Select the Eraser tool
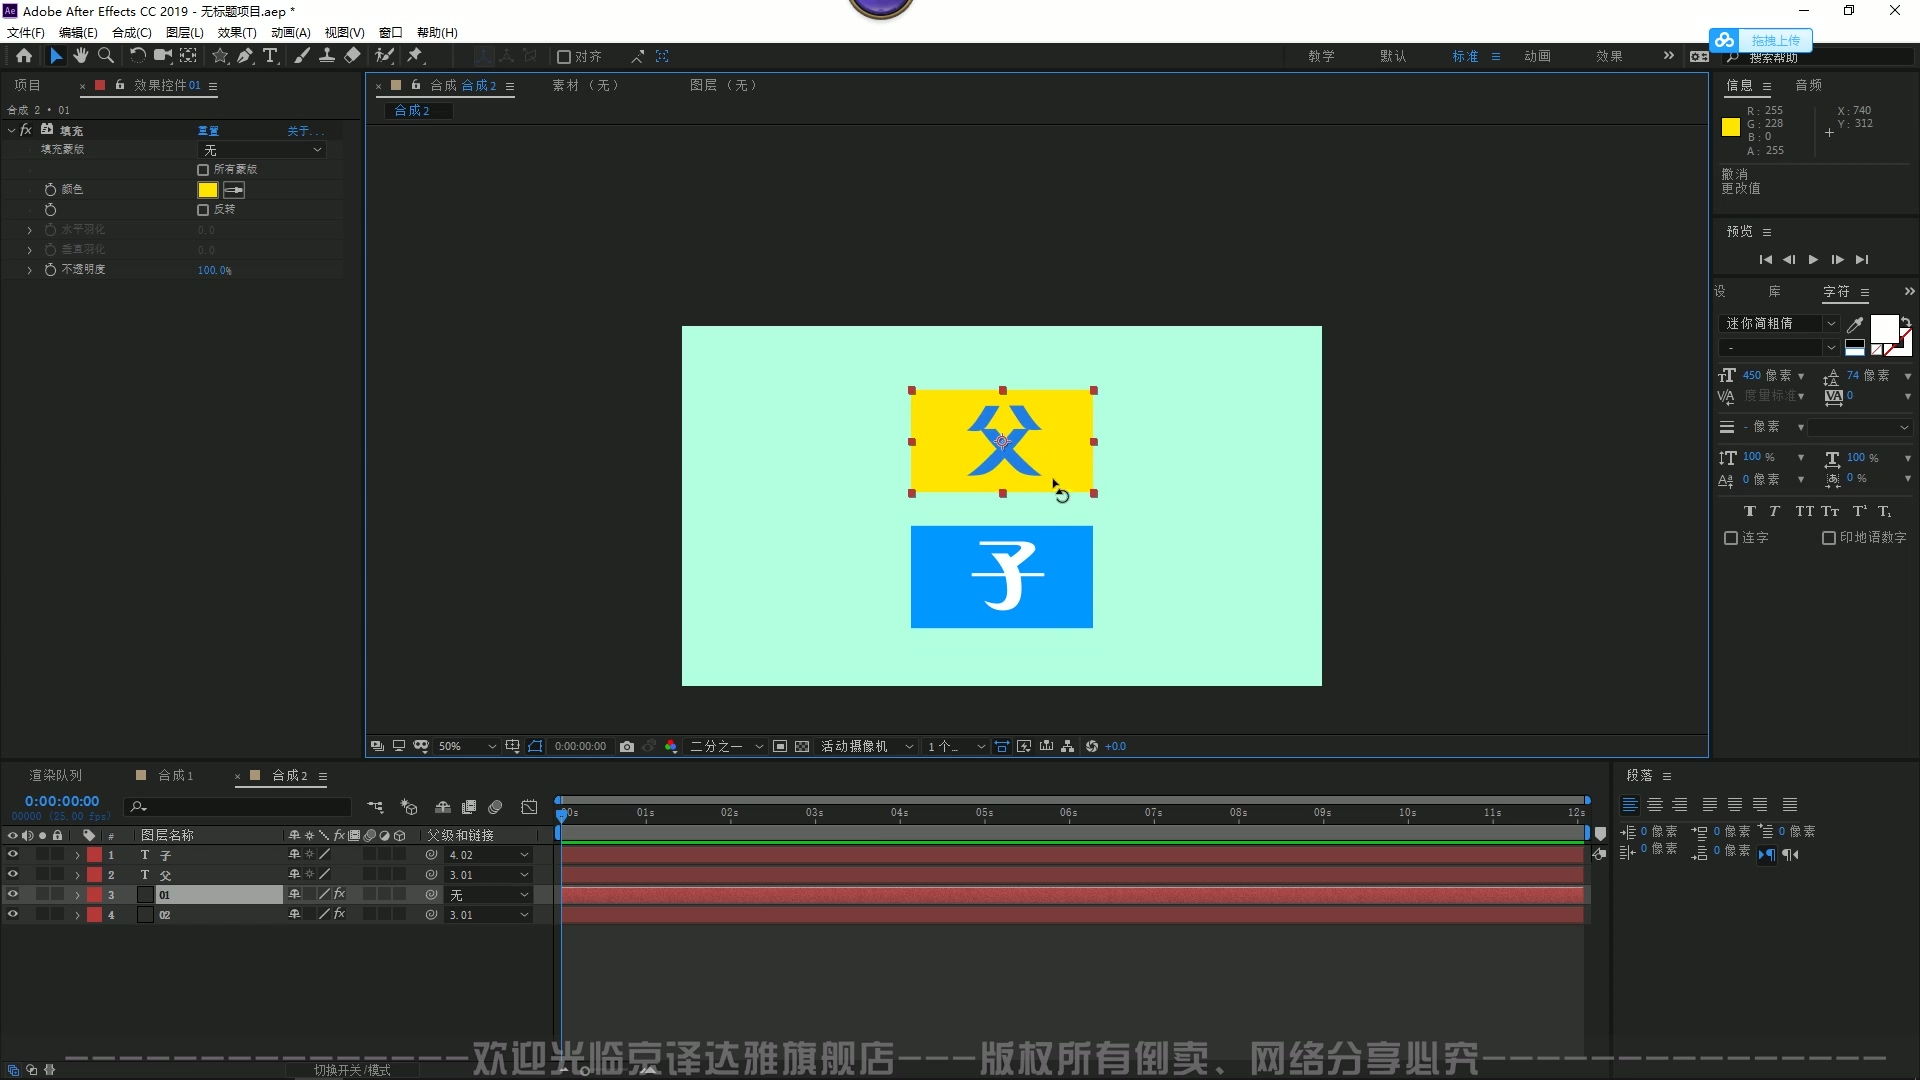 coord(352,56)
